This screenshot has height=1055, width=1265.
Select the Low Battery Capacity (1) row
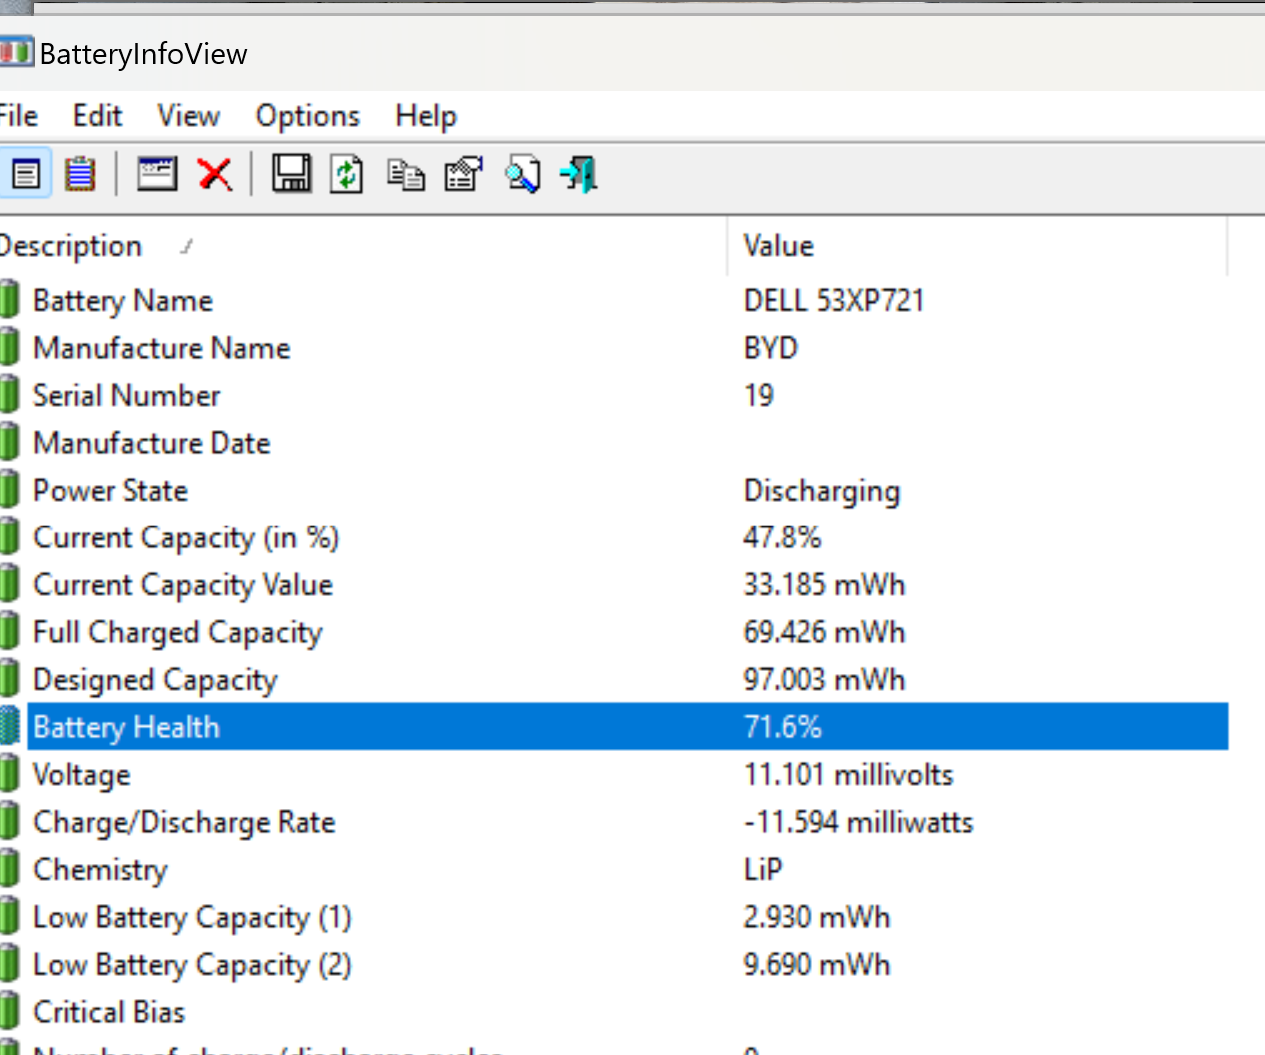(x=614, y=917)
